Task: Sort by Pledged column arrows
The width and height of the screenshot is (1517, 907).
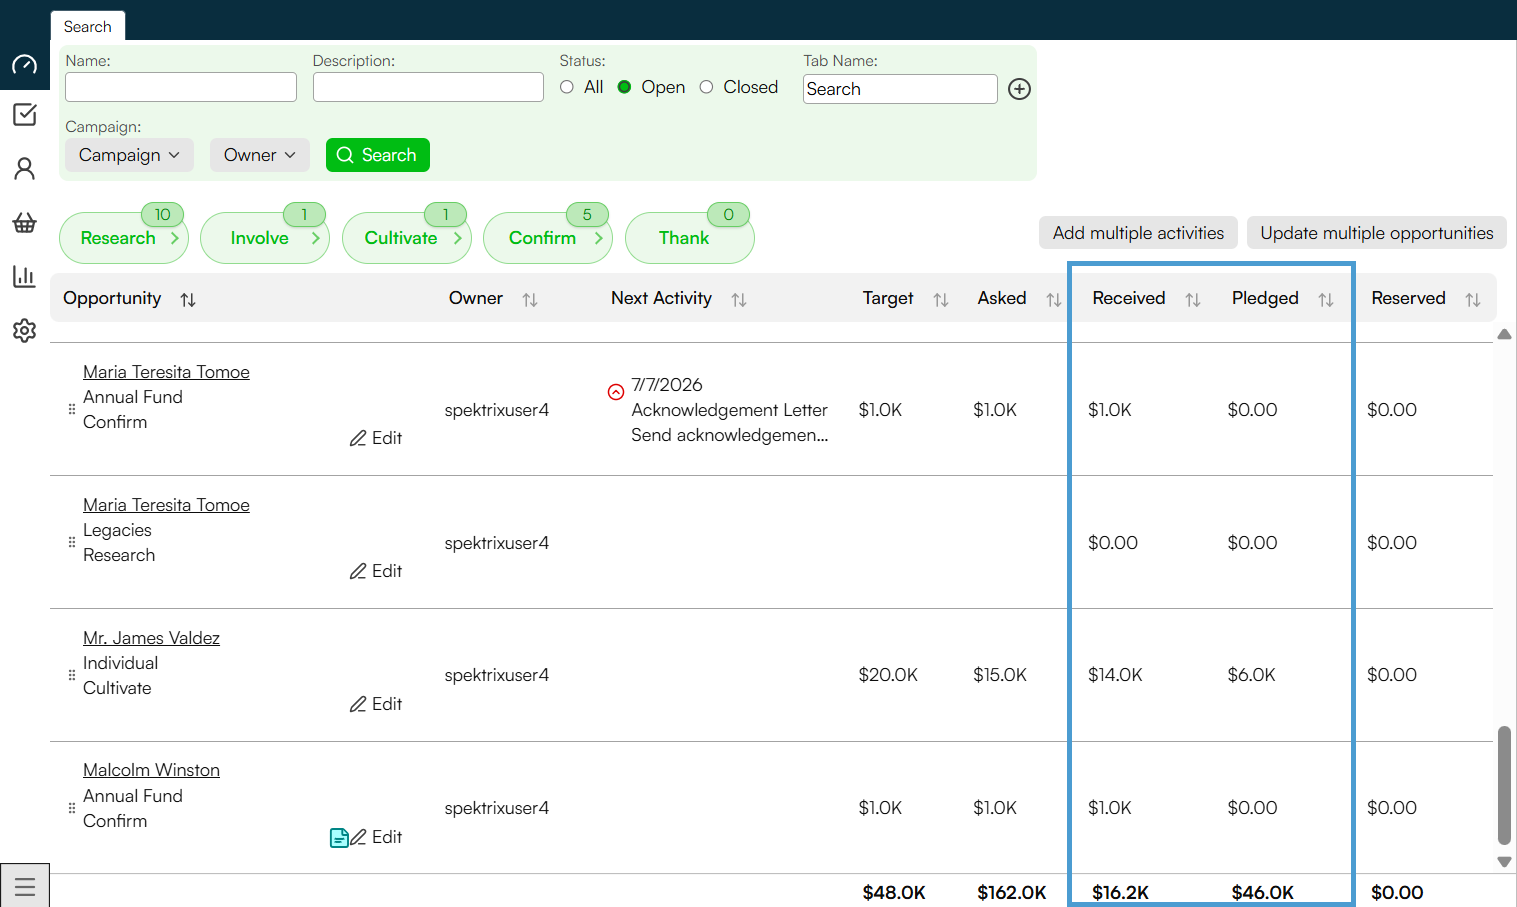Action: coord(1326,300)
